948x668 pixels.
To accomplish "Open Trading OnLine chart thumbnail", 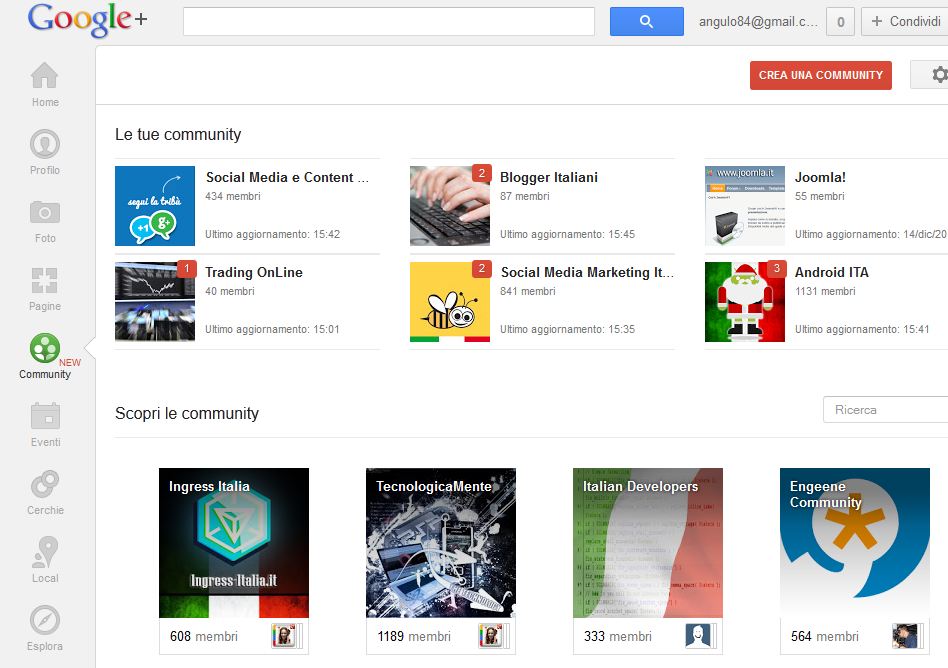I will (155, 302).
